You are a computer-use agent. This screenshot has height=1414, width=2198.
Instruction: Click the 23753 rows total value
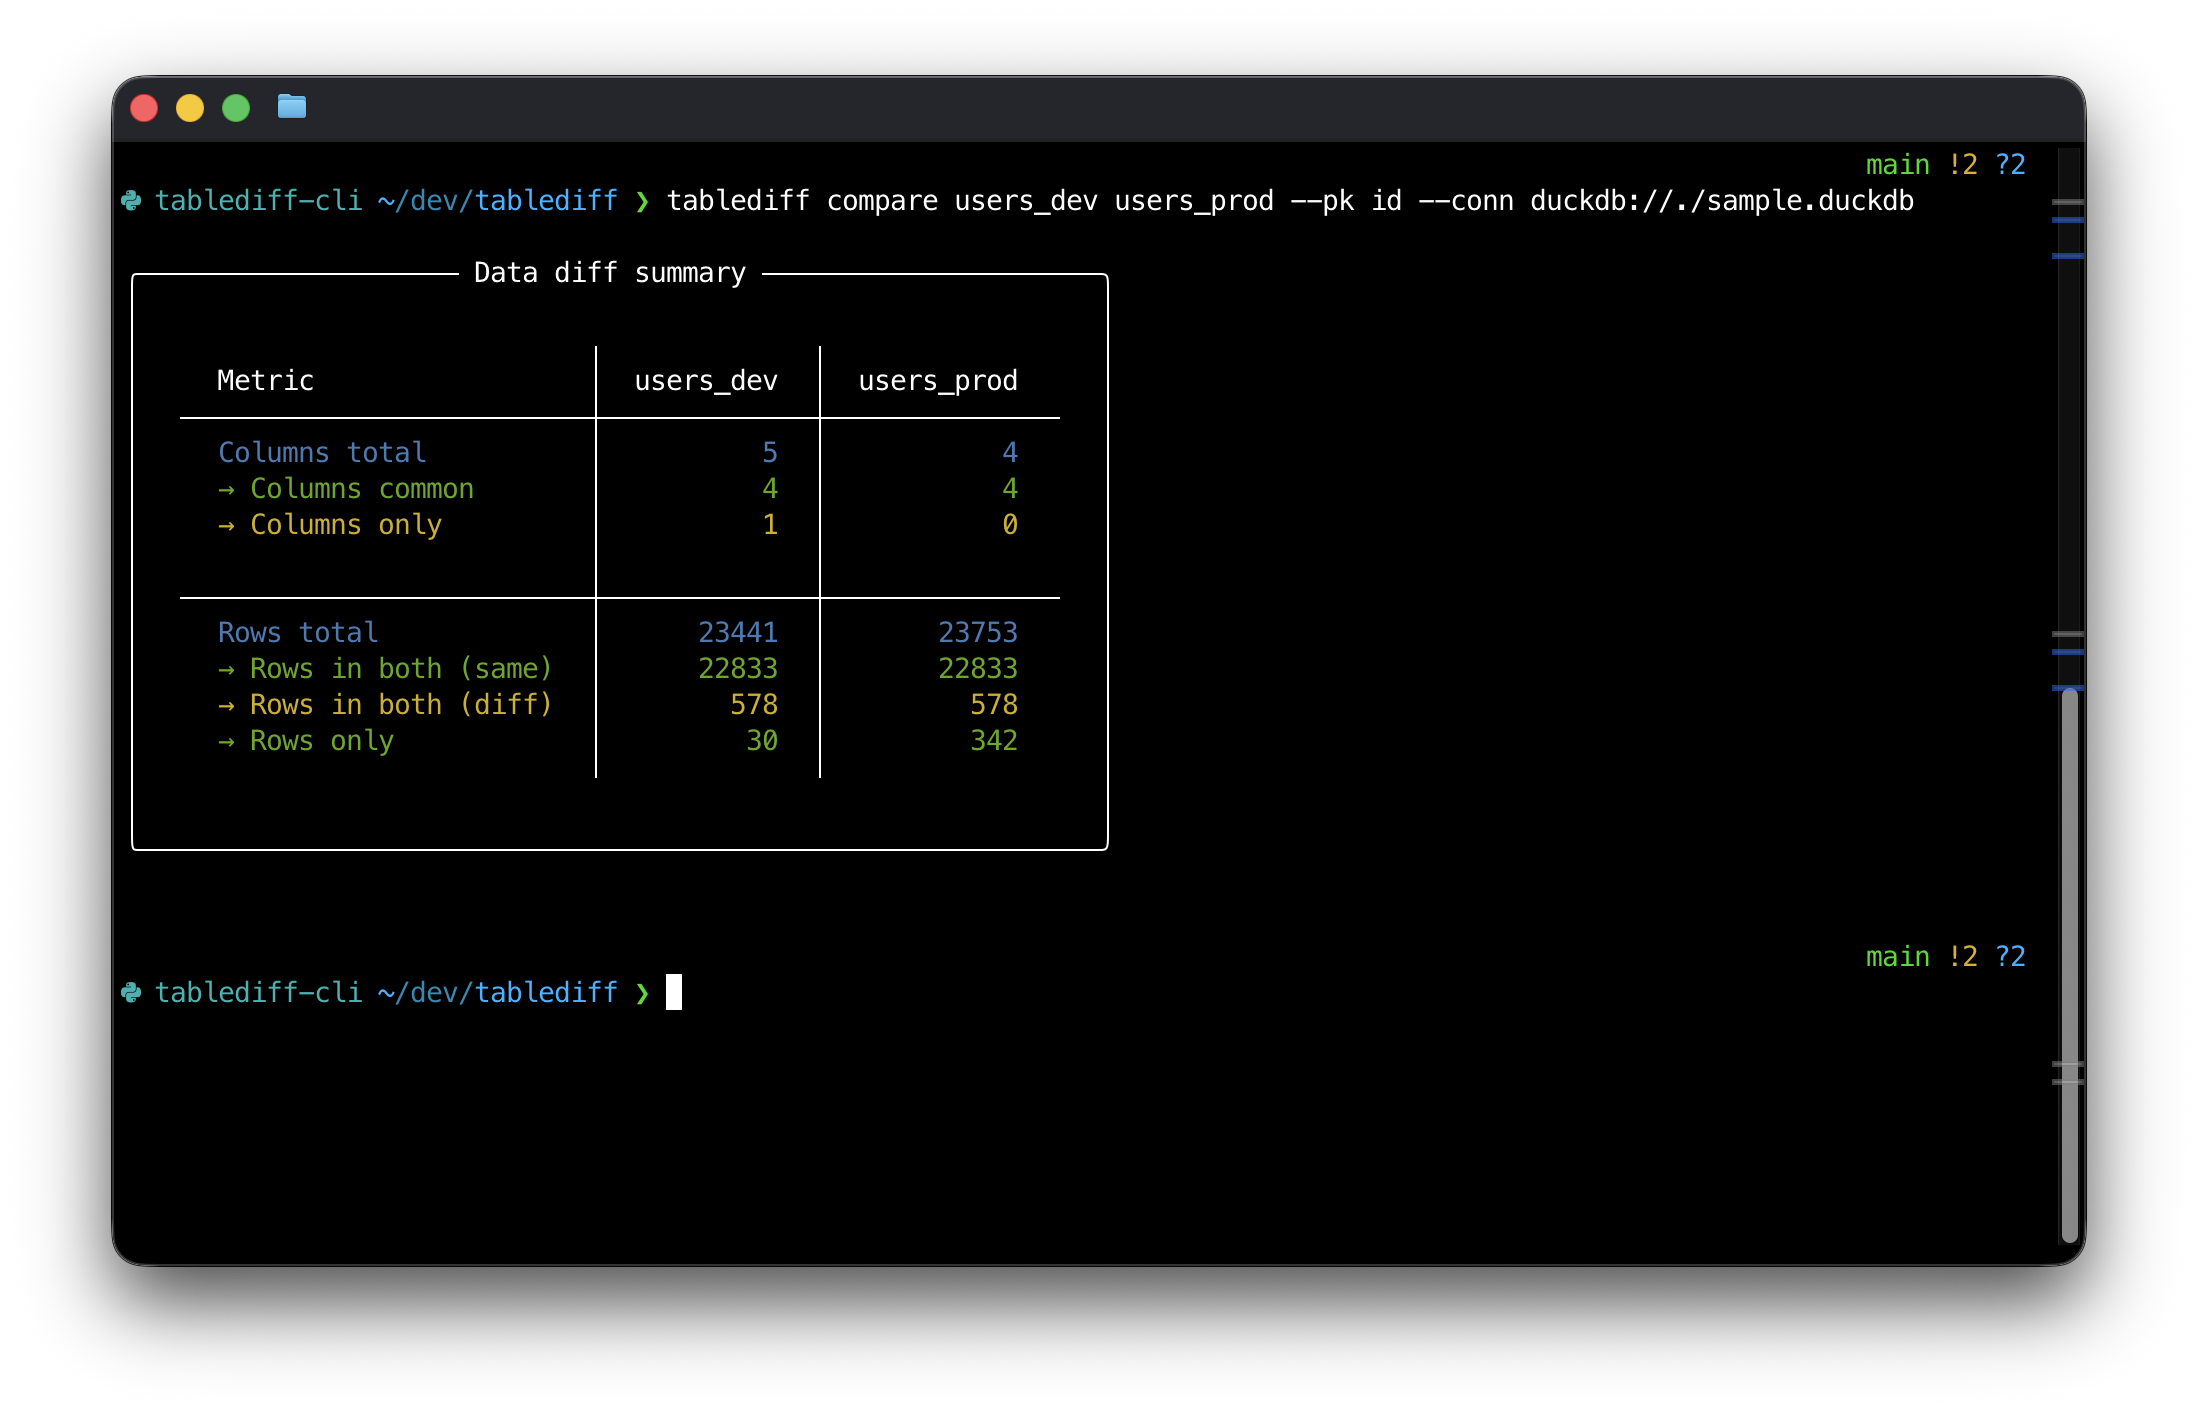click(x=977, y=633)
